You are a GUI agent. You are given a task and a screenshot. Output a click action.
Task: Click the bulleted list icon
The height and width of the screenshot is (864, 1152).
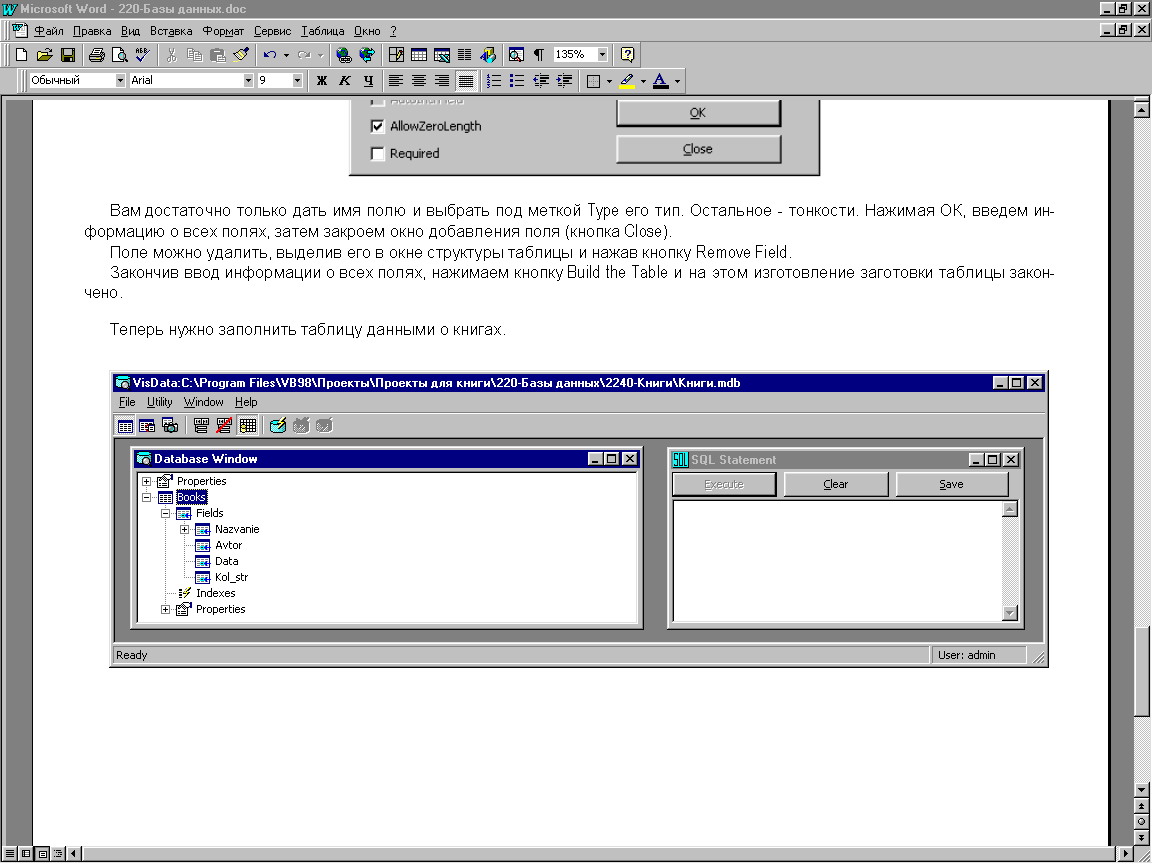click(517, 81)
